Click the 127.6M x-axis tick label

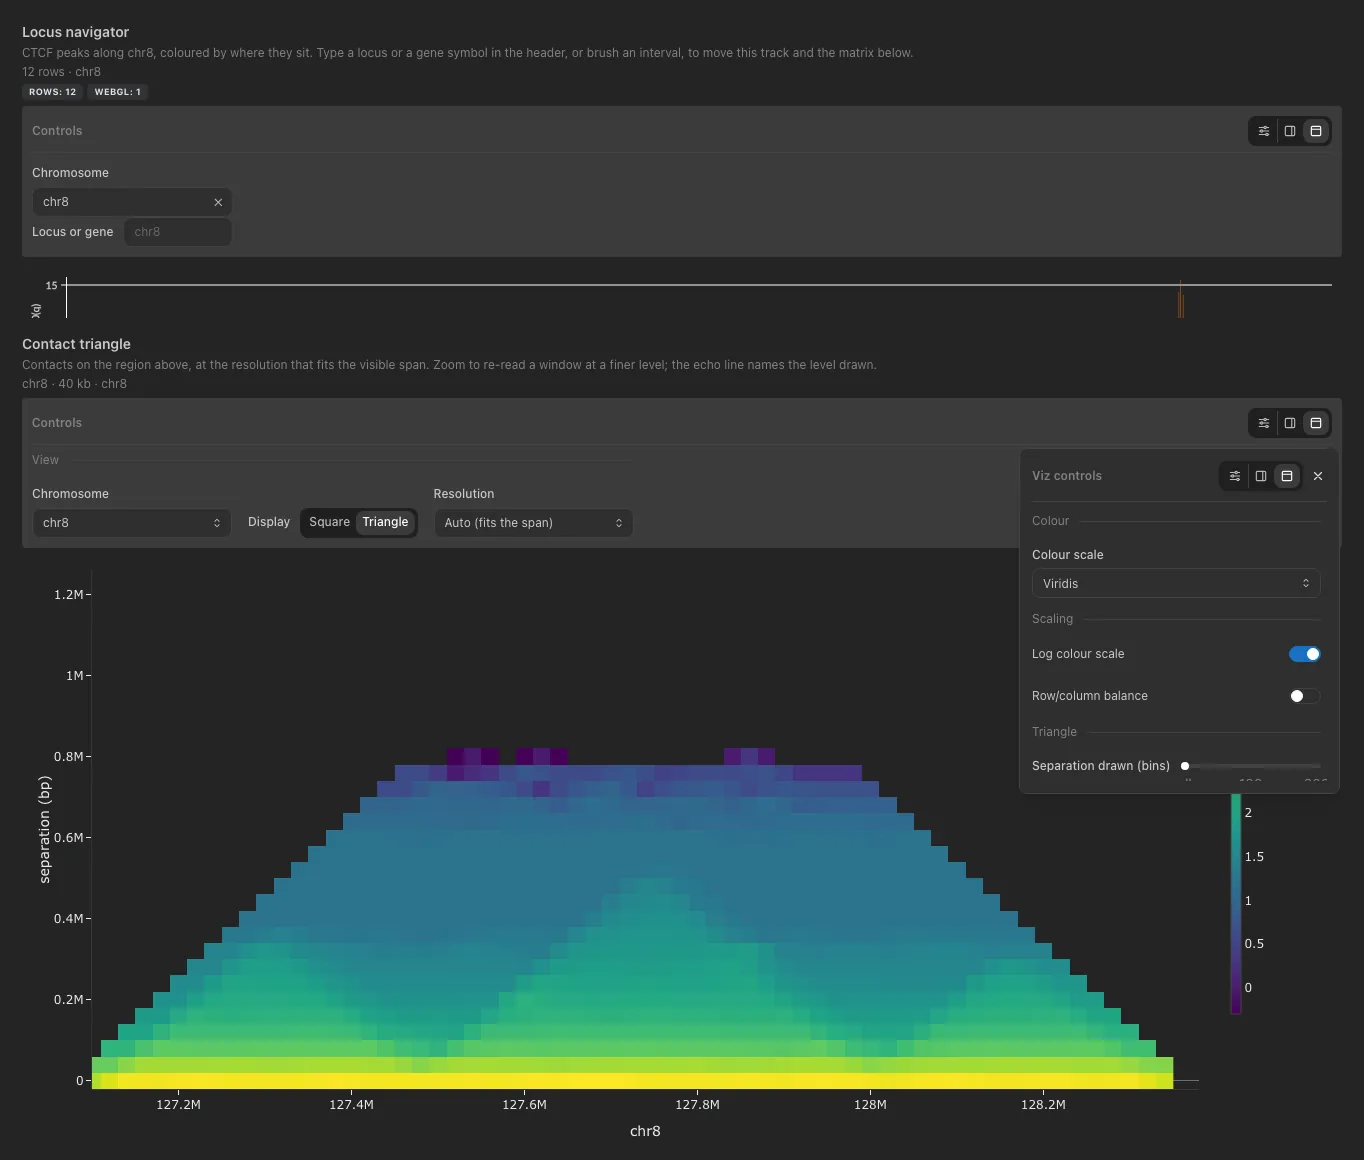524,1105
